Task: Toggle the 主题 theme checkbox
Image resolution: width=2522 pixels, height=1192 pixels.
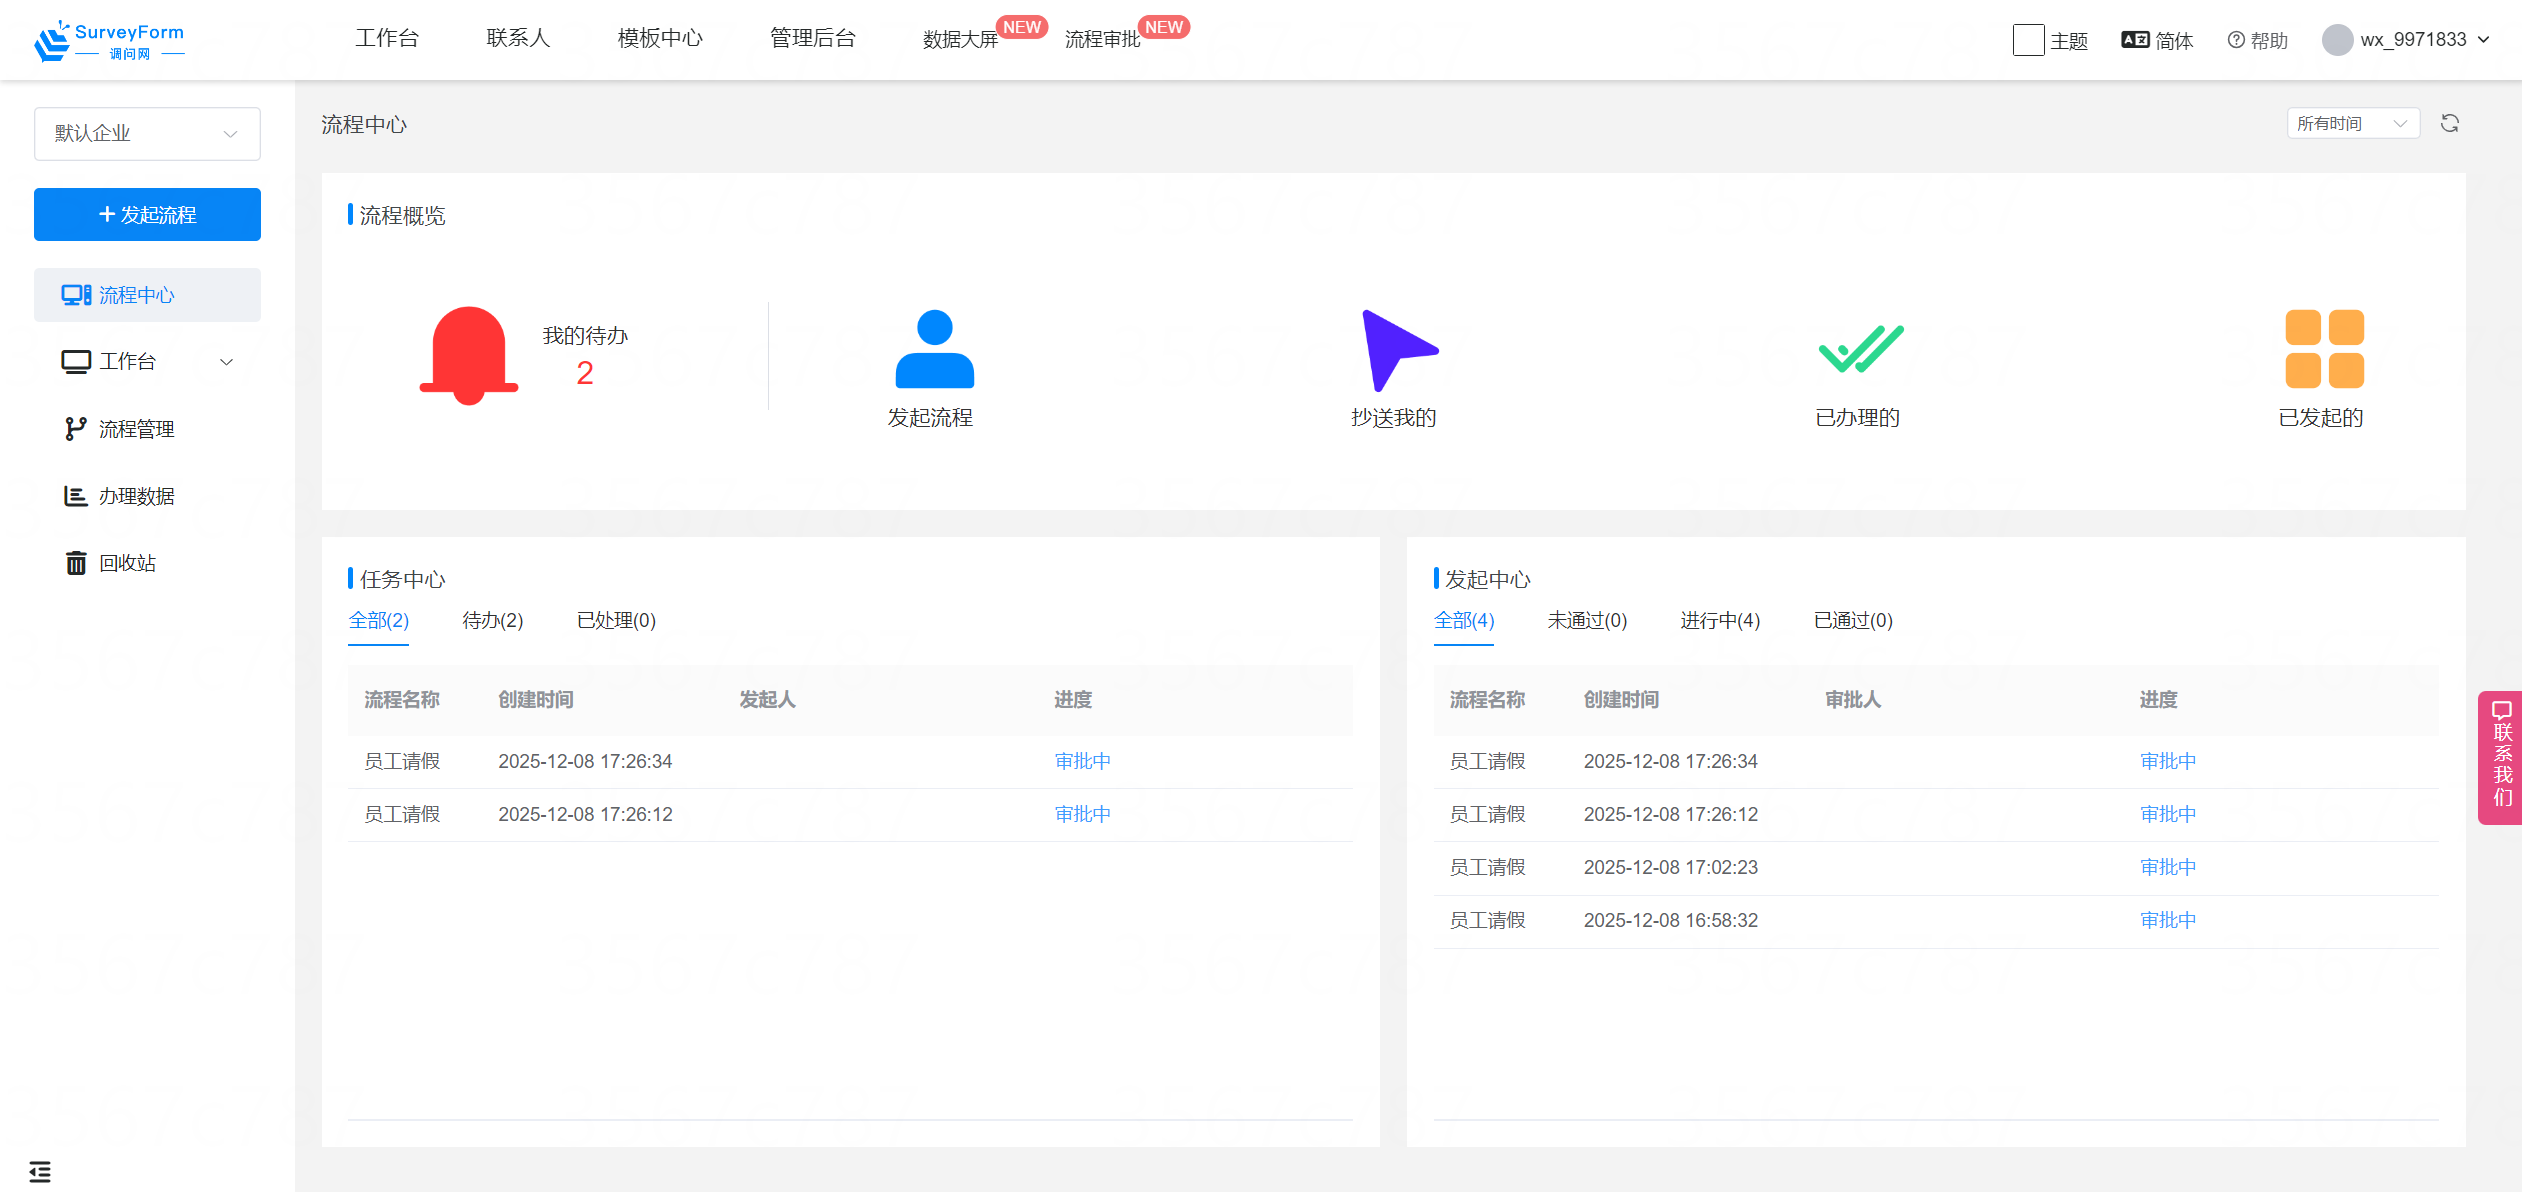Action: tap(2028, 40)
